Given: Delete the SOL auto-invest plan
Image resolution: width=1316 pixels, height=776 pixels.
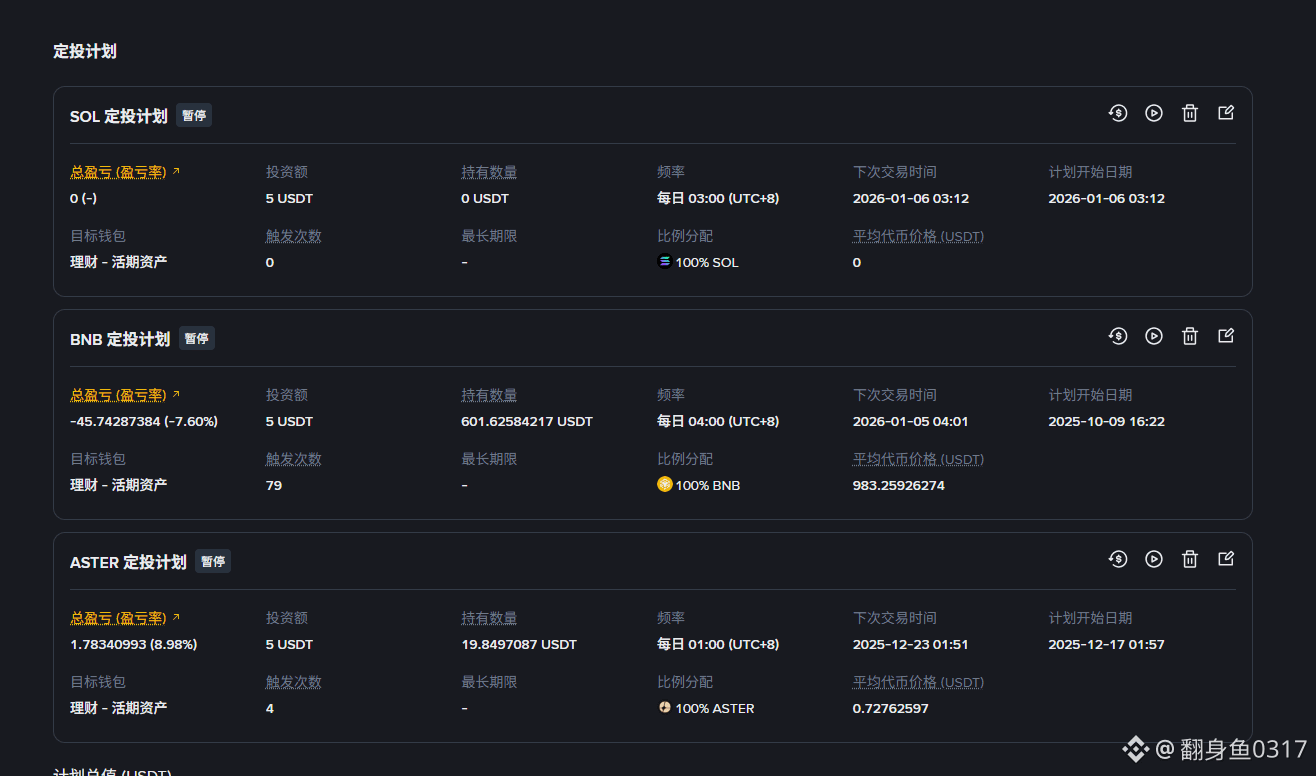Looking at the screenshot, I should (1190, 113).
